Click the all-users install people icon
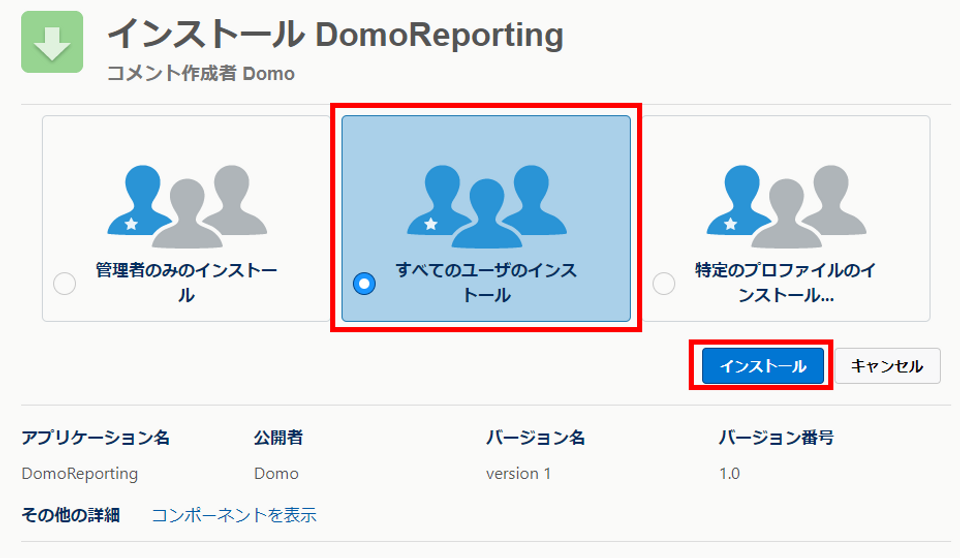 pyautogui.click(x=487, y=206)
